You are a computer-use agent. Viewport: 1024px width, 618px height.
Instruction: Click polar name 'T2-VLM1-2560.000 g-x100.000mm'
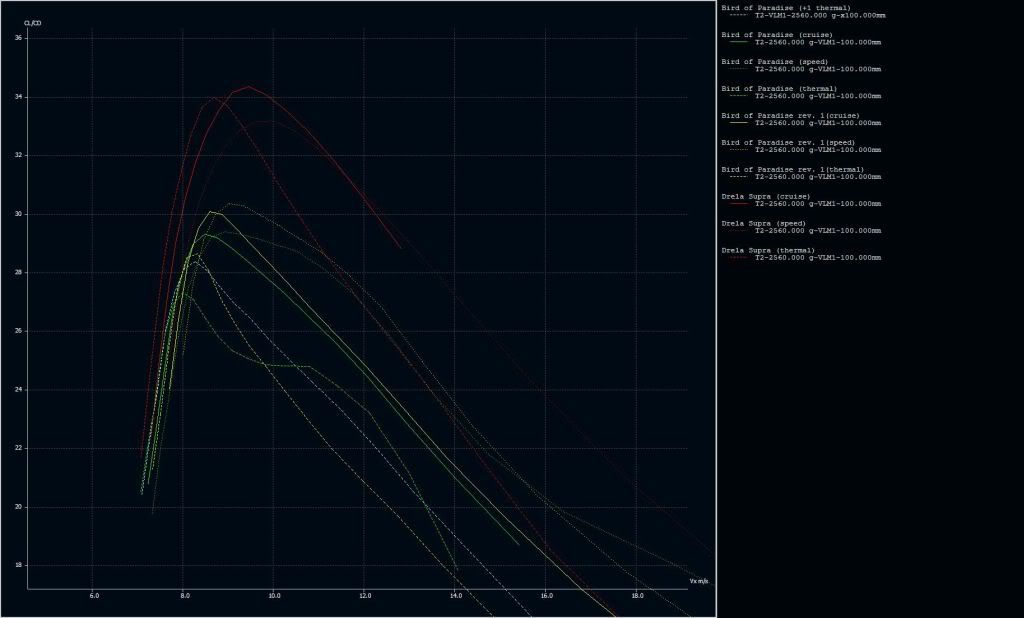pos(820,16)
